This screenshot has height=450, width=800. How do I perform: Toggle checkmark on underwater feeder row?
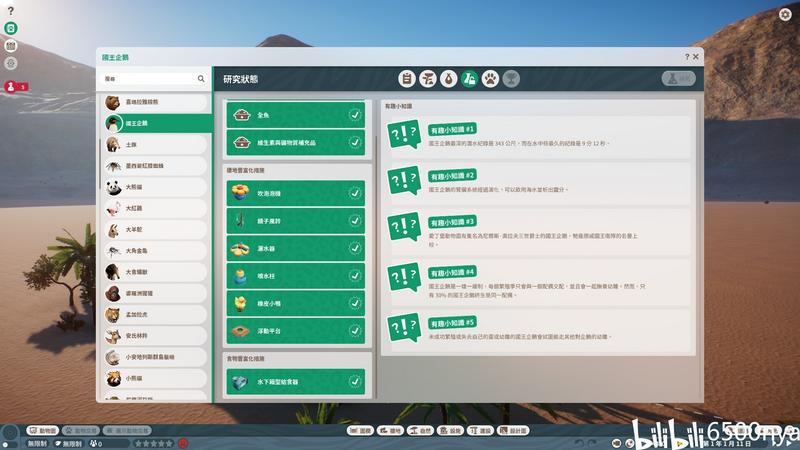pyautogui.click(x=355, y=382)
